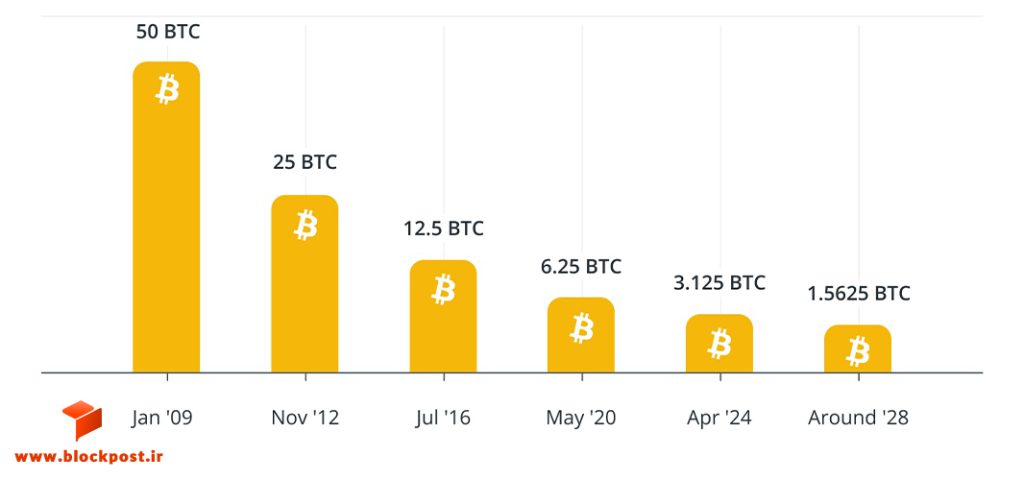Click the 3.125 BTC value label
The width and height of the screenshot is (1024, 480).
(719, 283)
